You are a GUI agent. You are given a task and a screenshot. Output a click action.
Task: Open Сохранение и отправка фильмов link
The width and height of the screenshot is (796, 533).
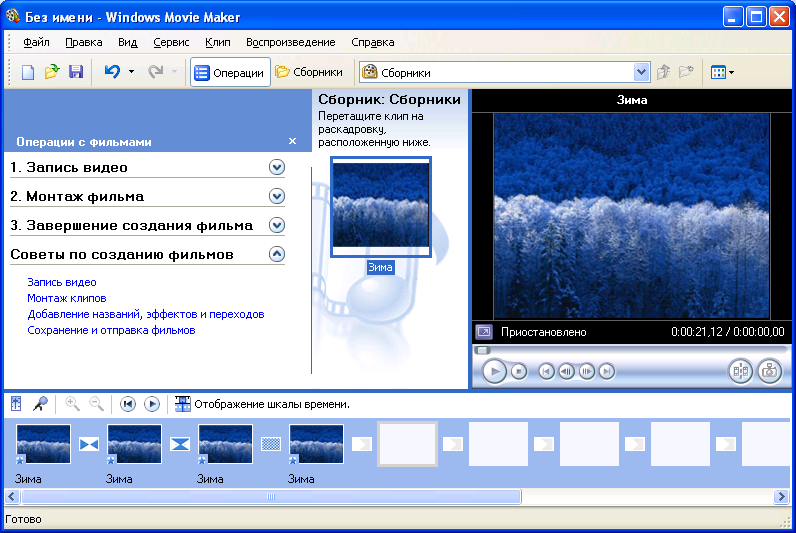coord(111,330)
